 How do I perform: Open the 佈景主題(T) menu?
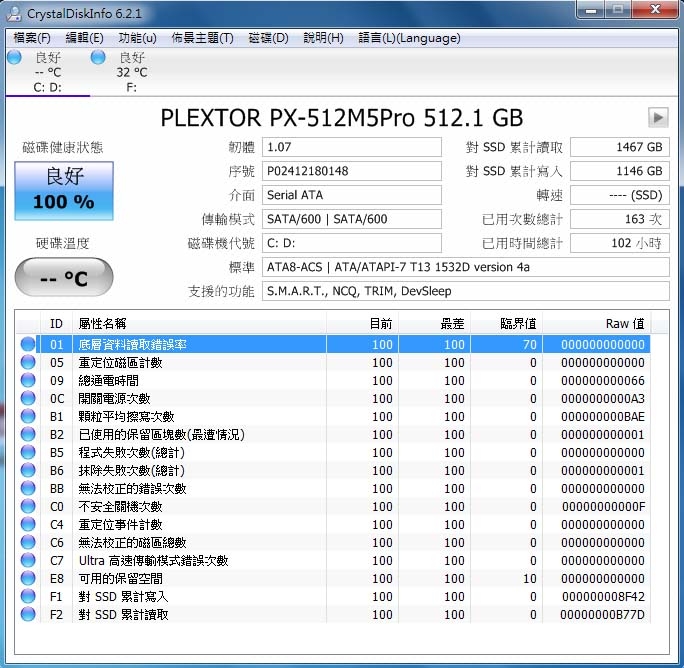[x=202, y=38]
